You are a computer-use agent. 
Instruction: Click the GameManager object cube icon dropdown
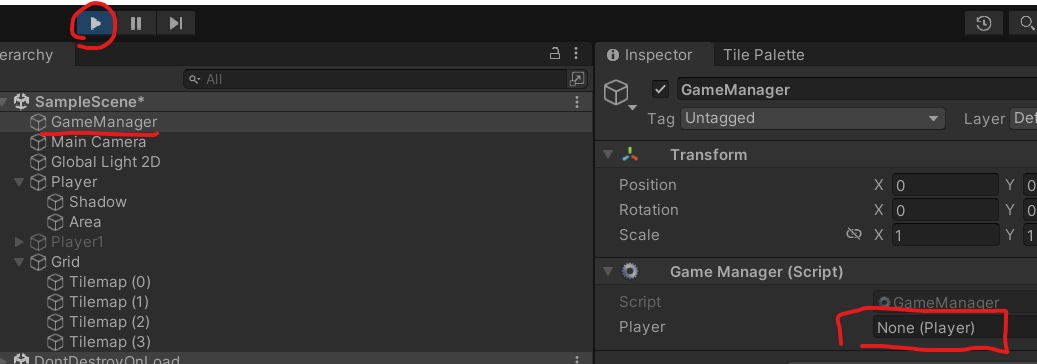[620, 95]
